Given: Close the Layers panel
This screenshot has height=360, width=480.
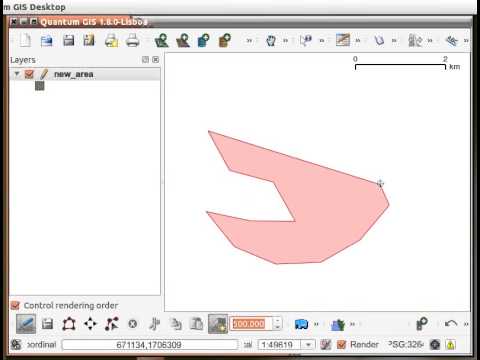Looking at the screenshot, I should coord(155,60).
